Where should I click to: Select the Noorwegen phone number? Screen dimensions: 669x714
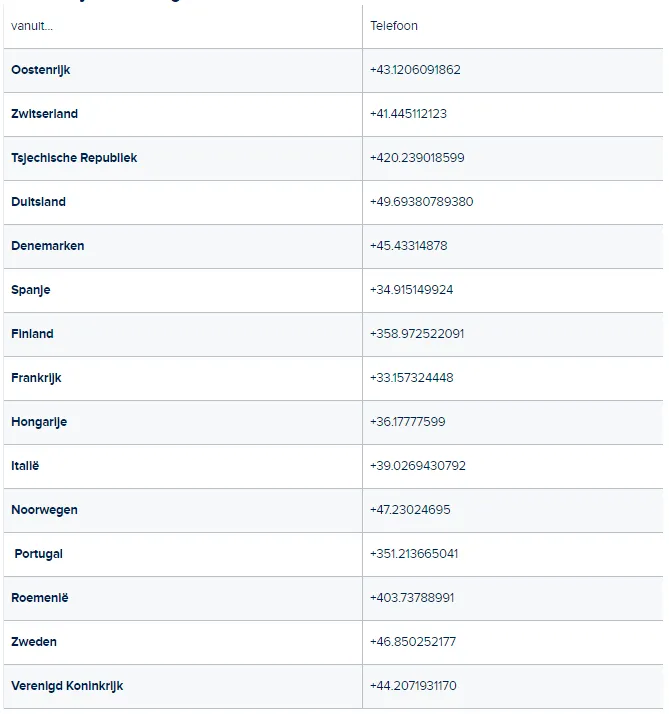(410, 510)
